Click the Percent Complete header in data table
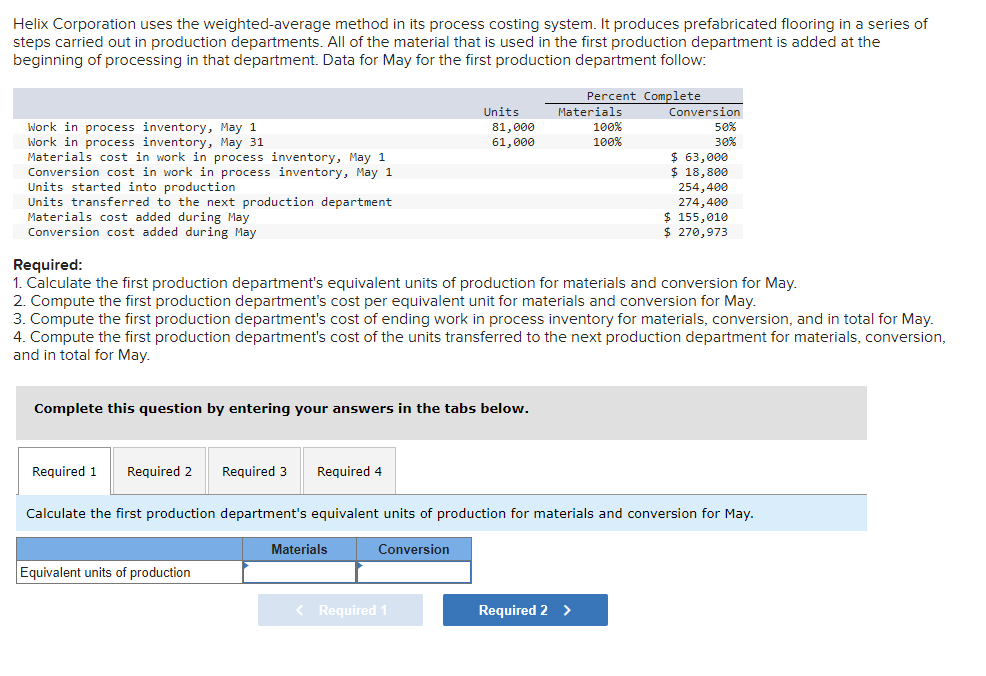The width and height of the screenshot is (986, 676). 644,95
